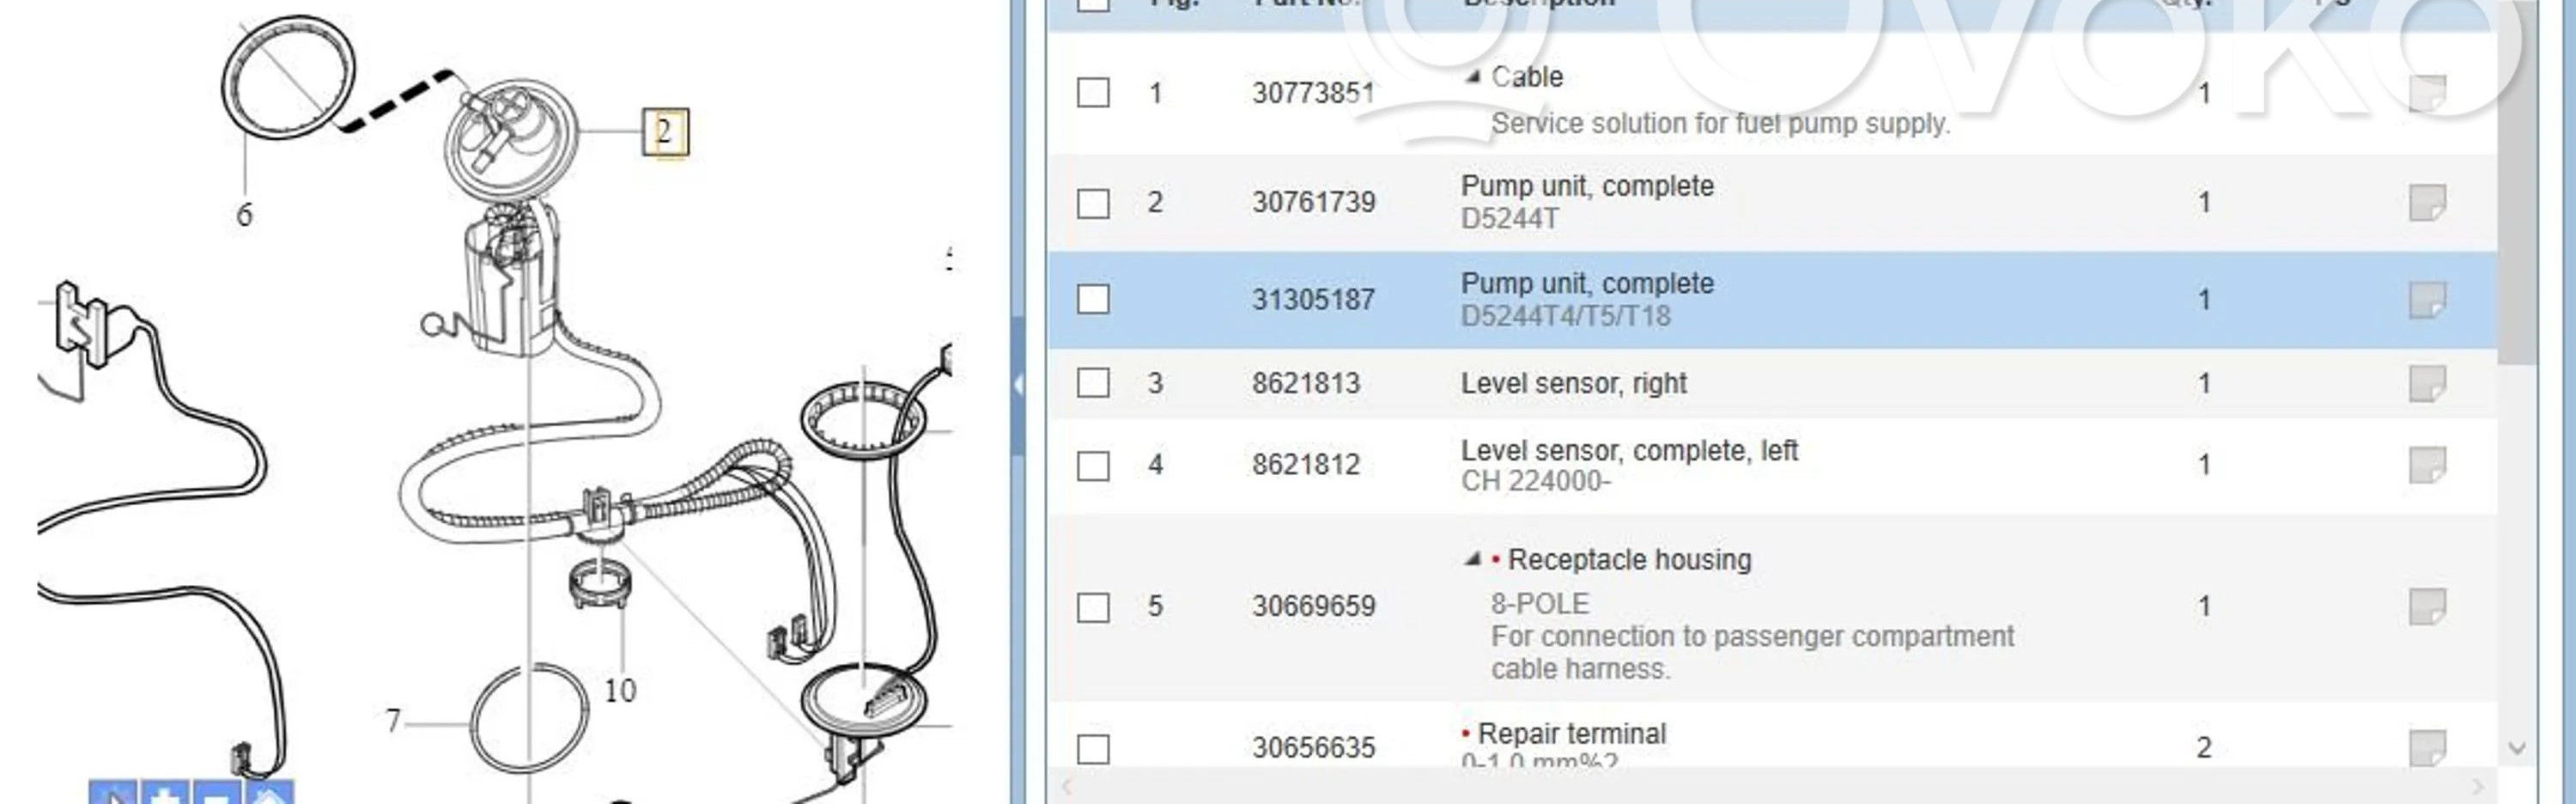Reset diagram view with home icon
The height and width of the screenshot is (804, 2576).
269,794
